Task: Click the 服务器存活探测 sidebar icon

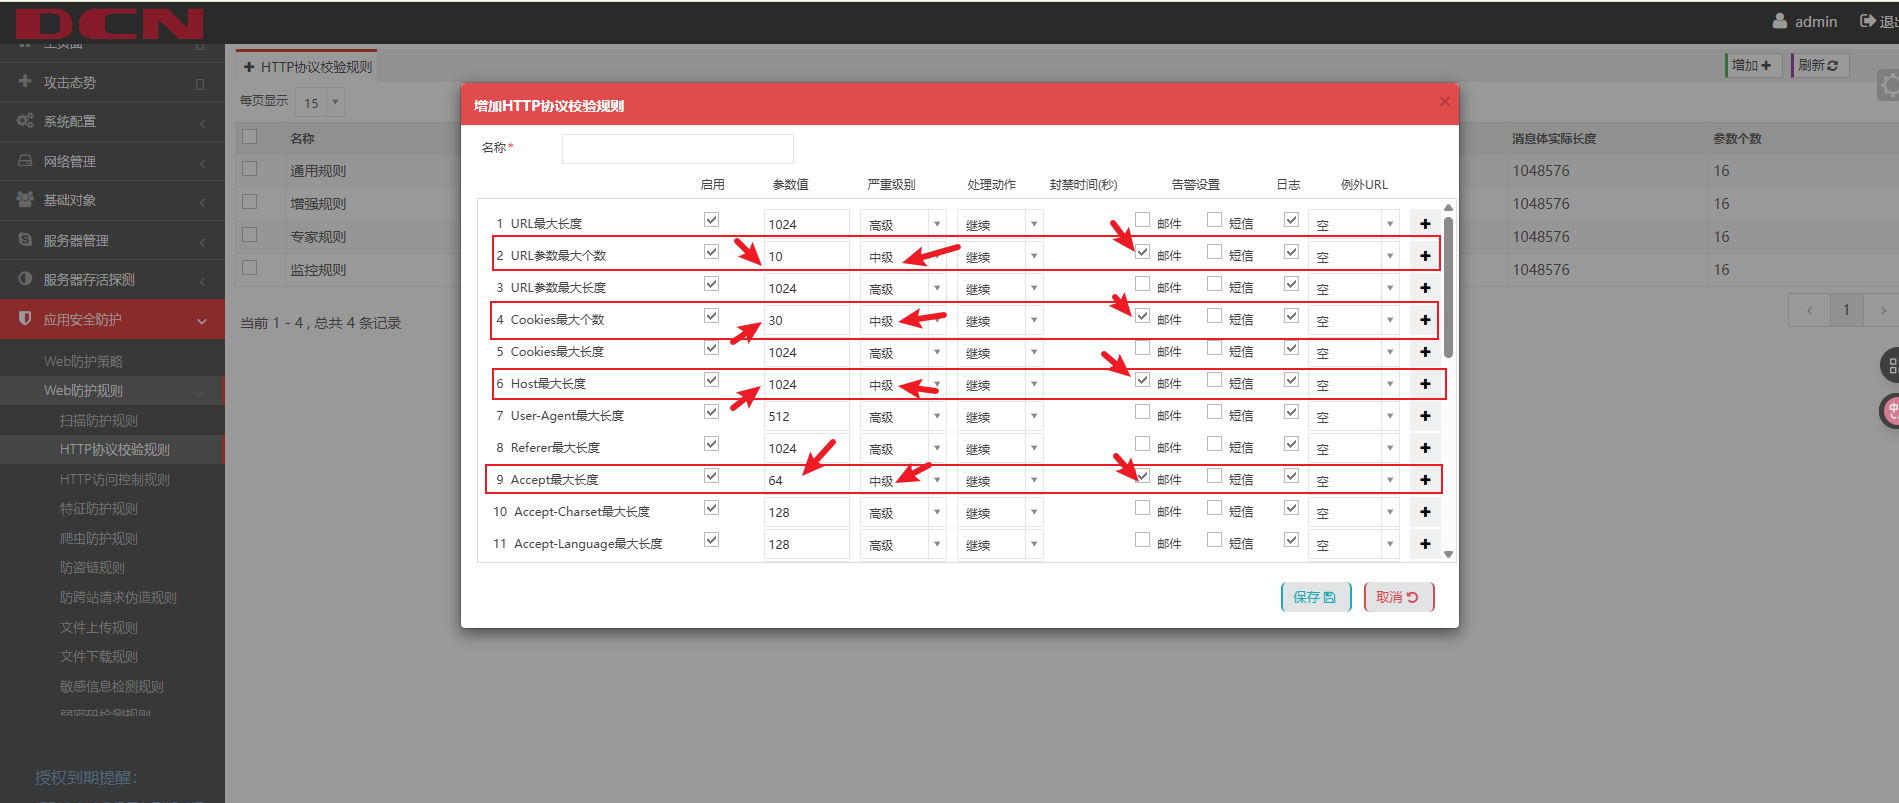Action: [25, 279]
